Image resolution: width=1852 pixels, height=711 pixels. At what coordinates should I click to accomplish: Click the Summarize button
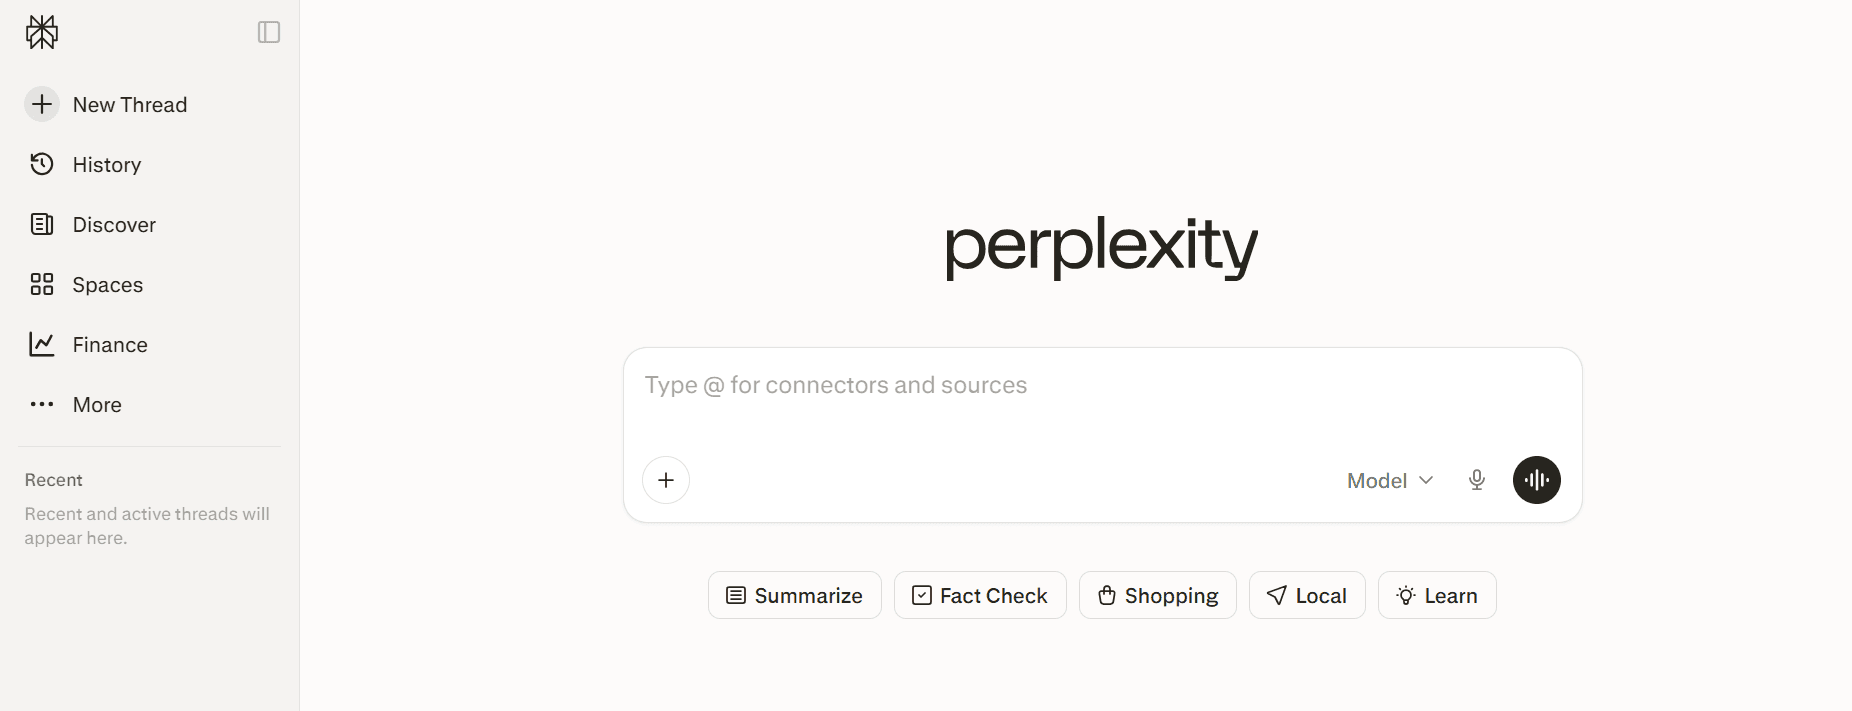(794, 595)
